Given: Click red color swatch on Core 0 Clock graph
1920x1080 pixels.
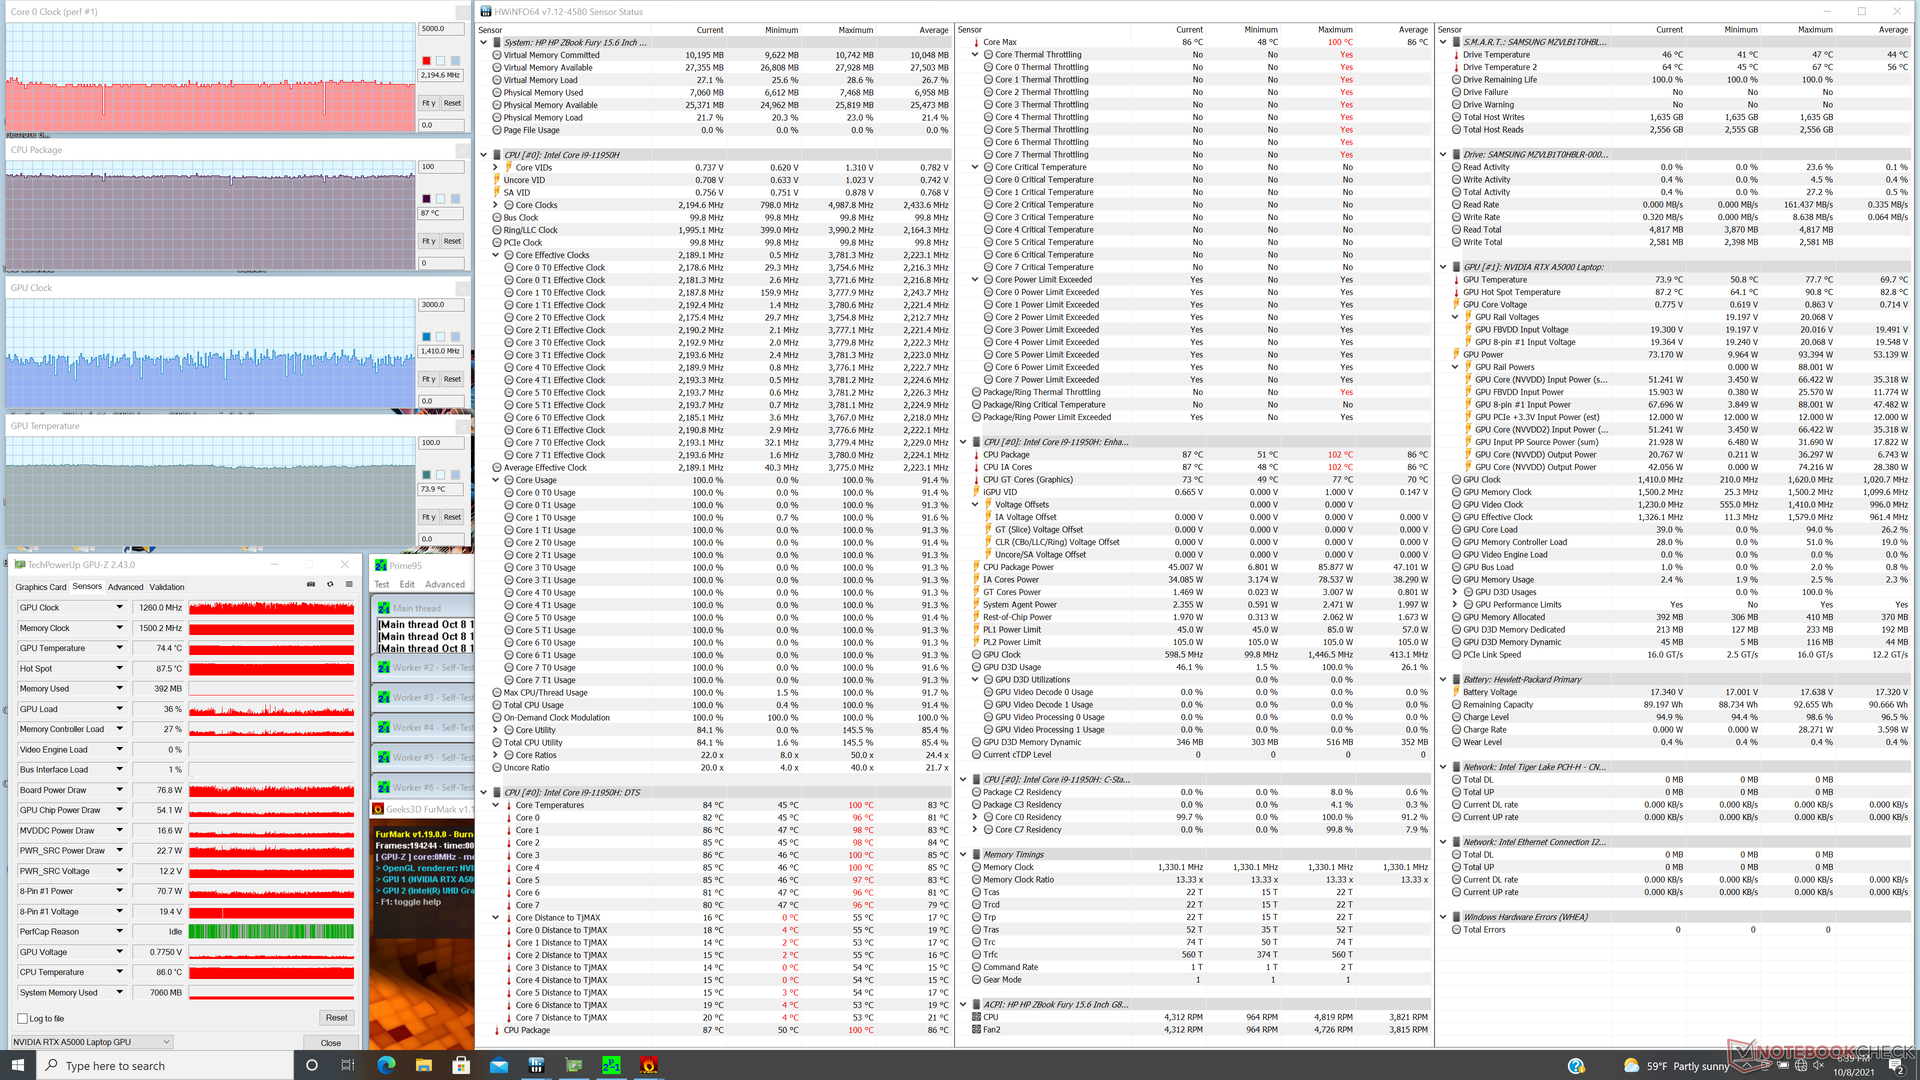Looking at the screenshot, I should (426, 61).
